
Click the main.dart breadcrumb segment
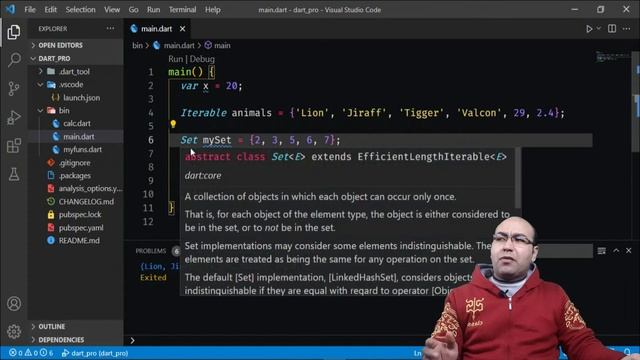[x=179, y=45]
